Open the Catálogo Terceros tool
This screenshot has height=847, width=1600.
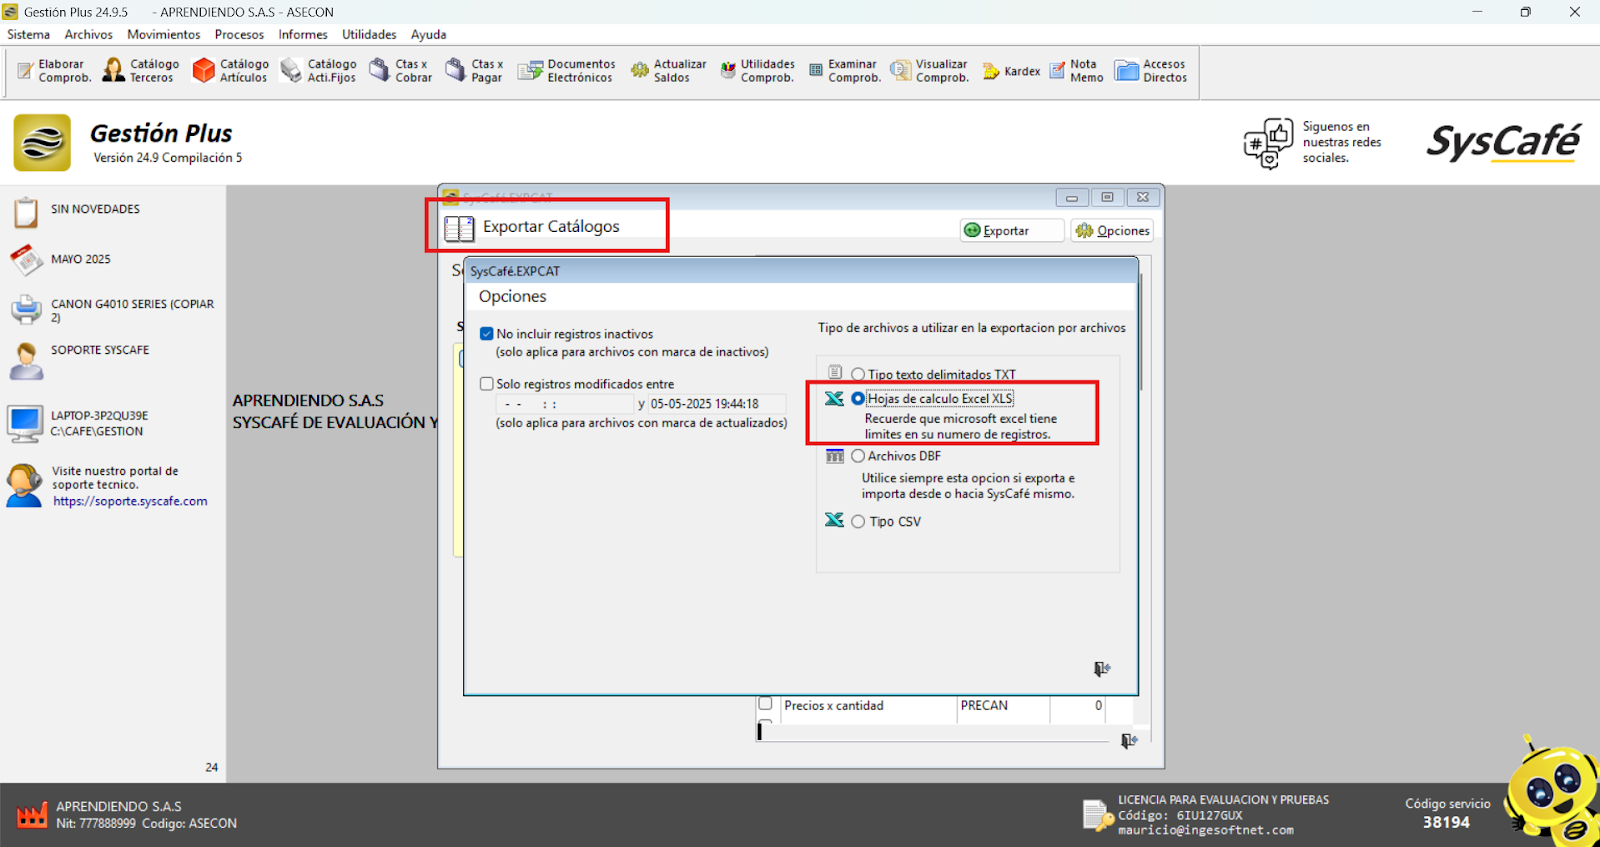[x=141, y=71]
